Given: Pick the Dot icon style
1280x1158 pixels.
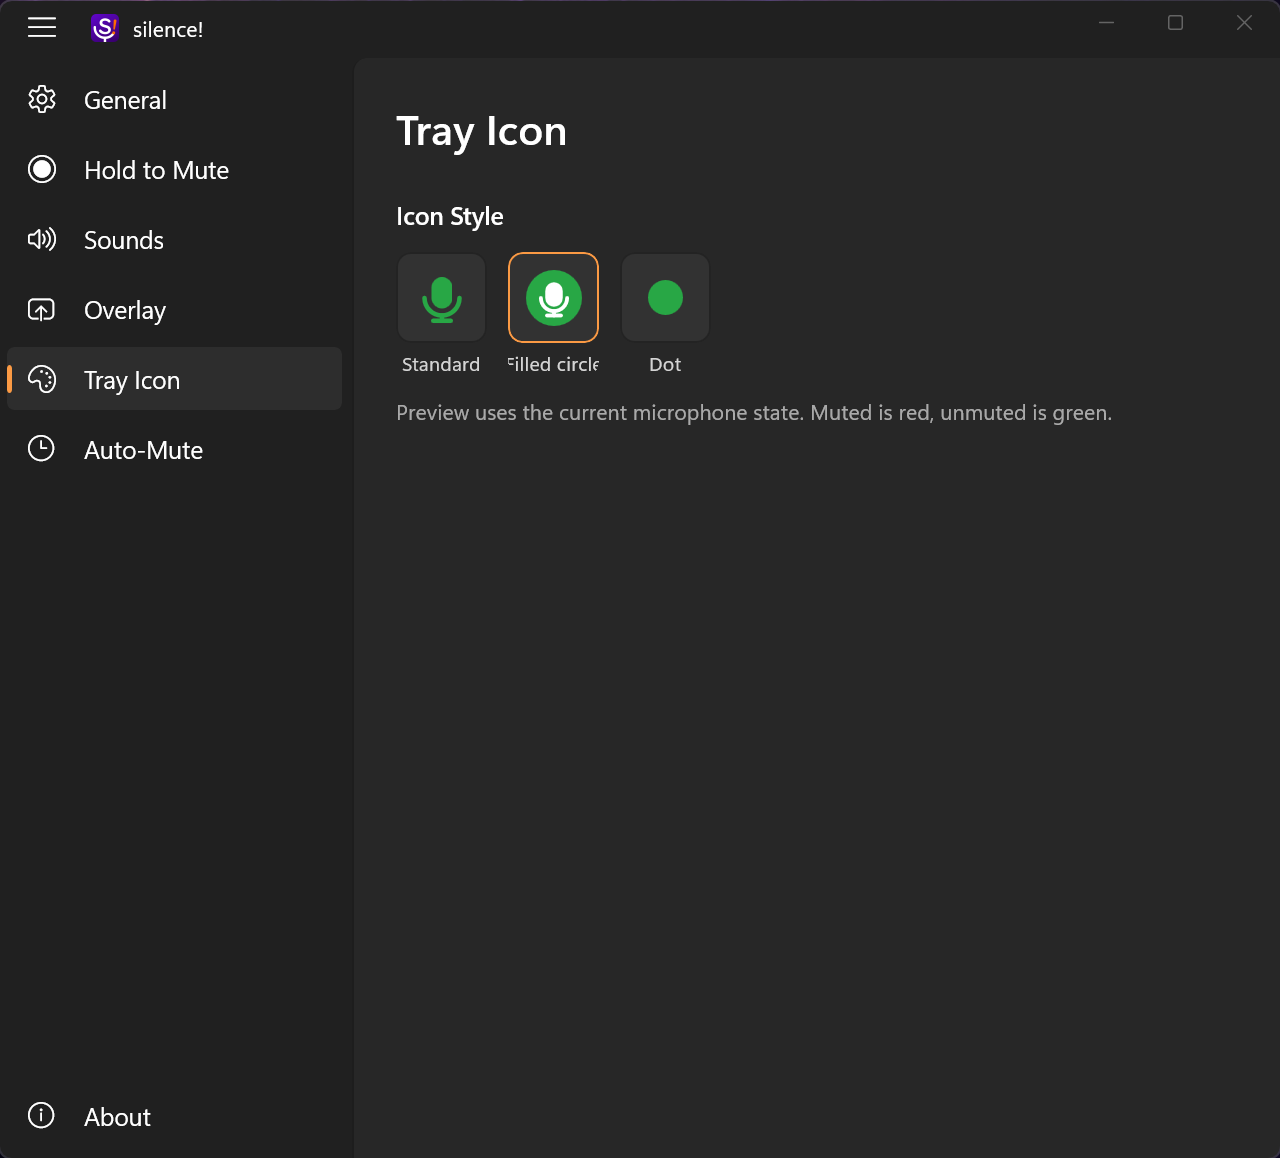Looking at the screenshot, I should coord(665,298).
